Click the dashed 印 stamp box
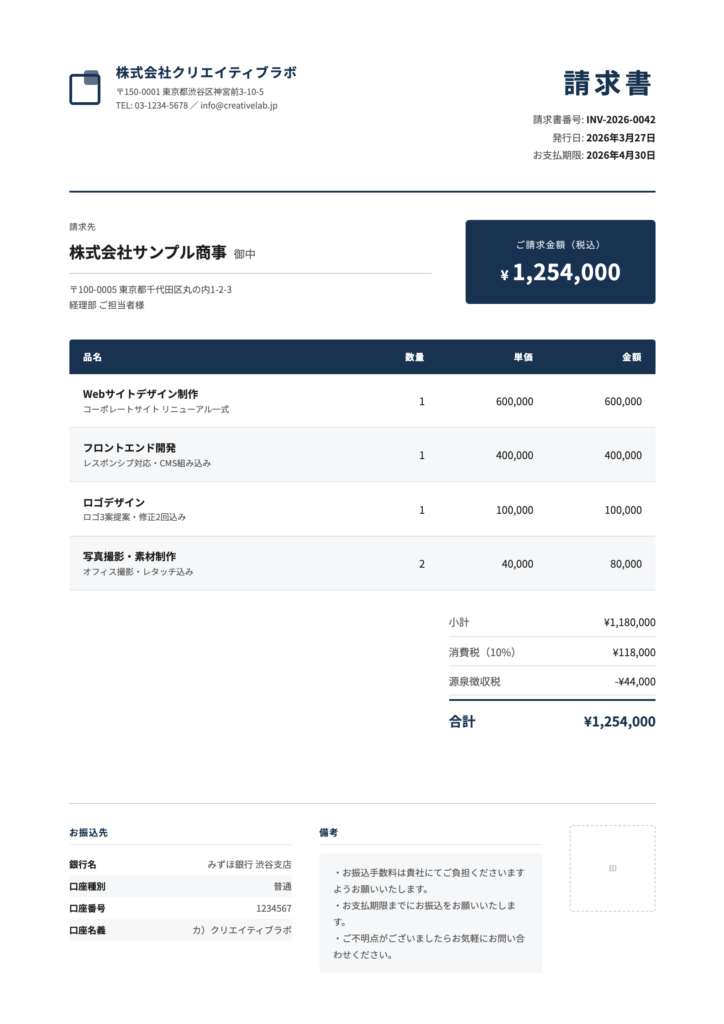The image size is (724, 1024). pos(612,868)
